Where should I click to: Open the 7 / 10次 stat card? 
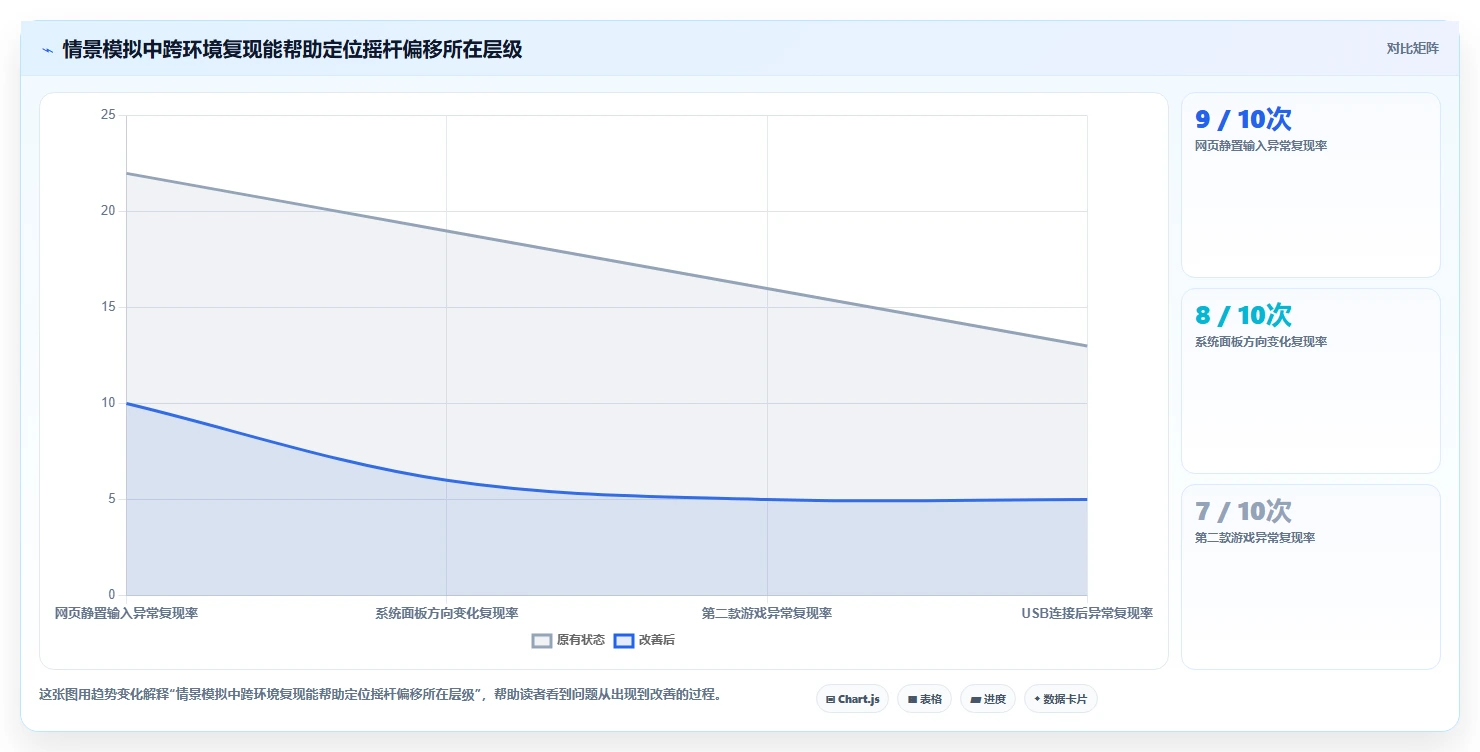1310,577
